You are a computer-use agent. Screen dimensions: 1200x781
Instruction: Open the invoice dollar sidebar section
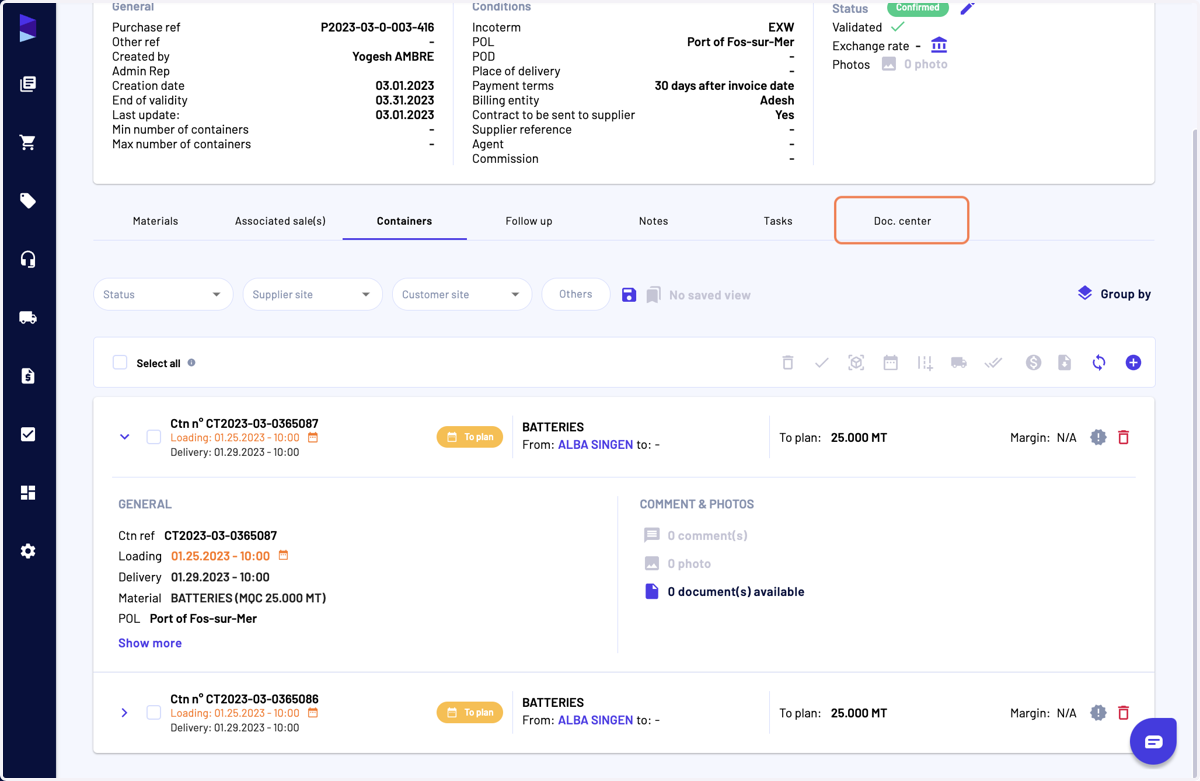28,376
